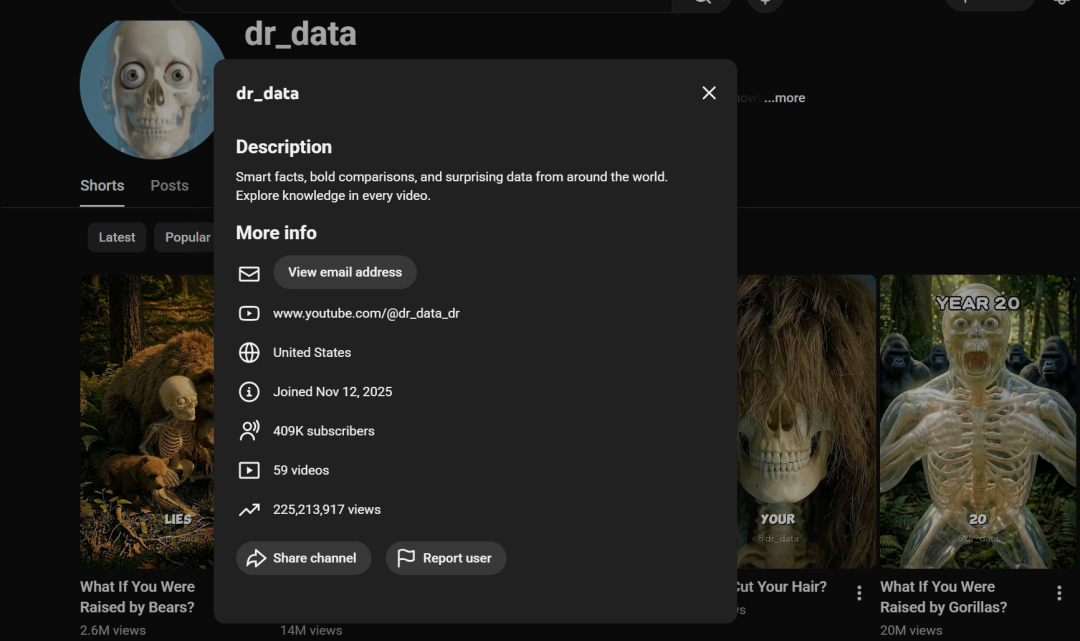Open the Cut Your Hair short thumbnail
Image resolution: width=1080 pixels, height=641 pixels.
pos(806,421)
